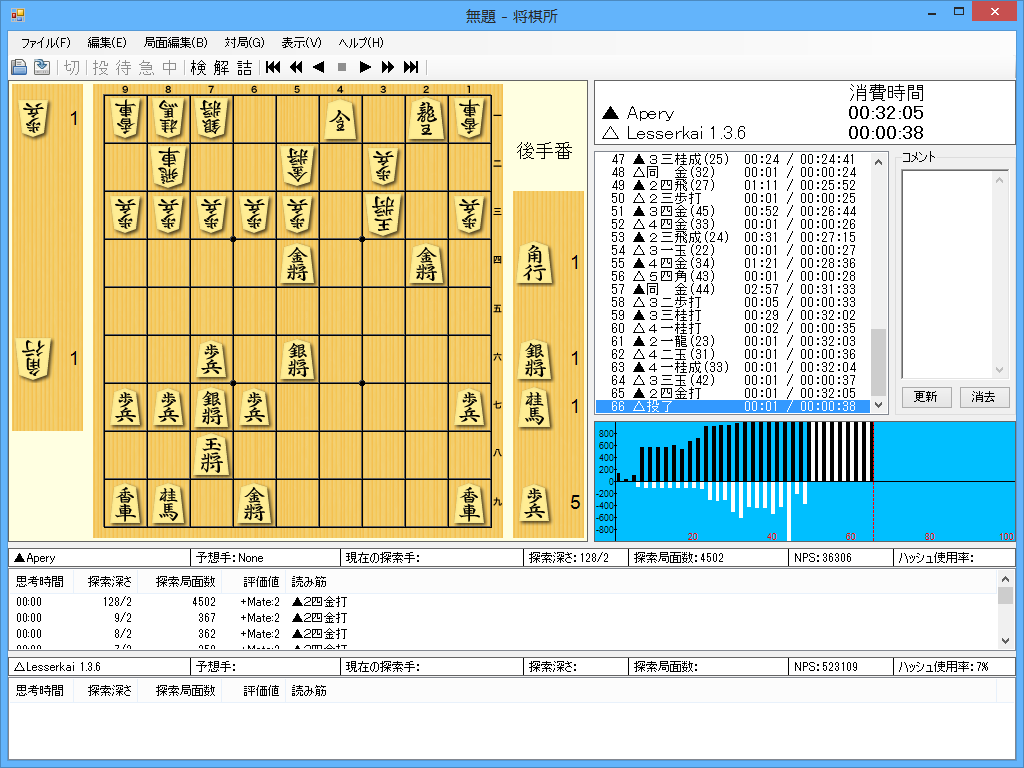This screenshot has width=1024, height=768.
Task: Click the 検 (analysis) toolbar button
Action: pos(199,67)
